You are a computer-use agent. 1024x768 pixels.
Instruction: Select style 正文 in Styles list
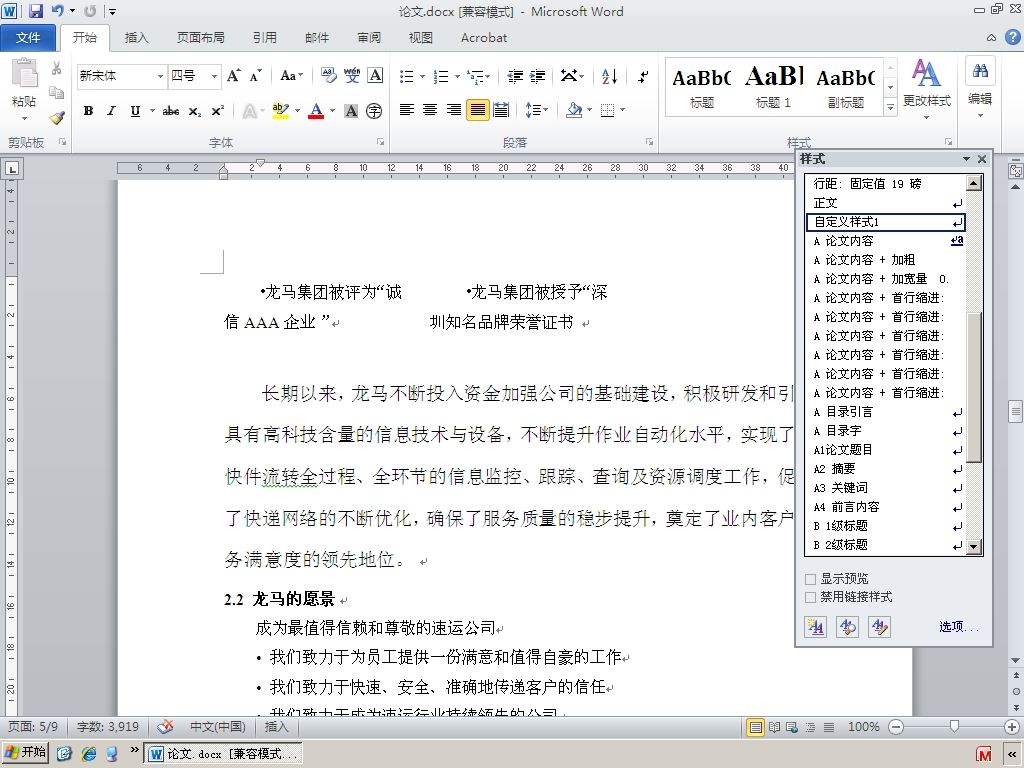point(886,203)
